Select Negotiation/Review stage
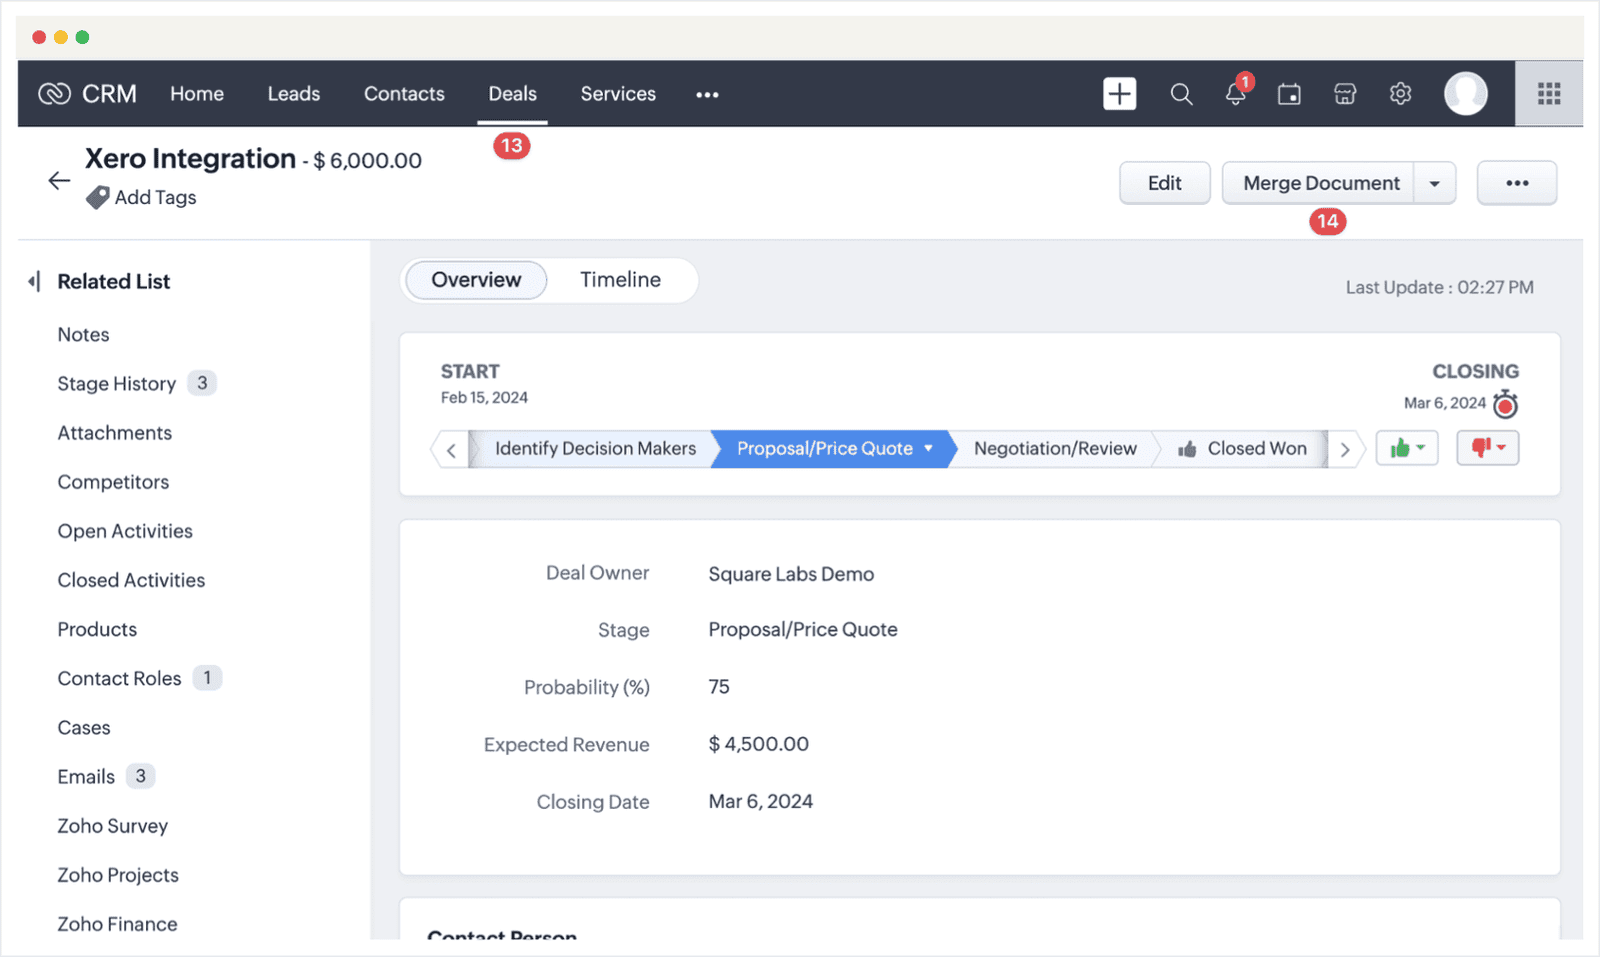Image resolution: width=1600 pixels, height=957 pixels. (x=1055, y=448)
